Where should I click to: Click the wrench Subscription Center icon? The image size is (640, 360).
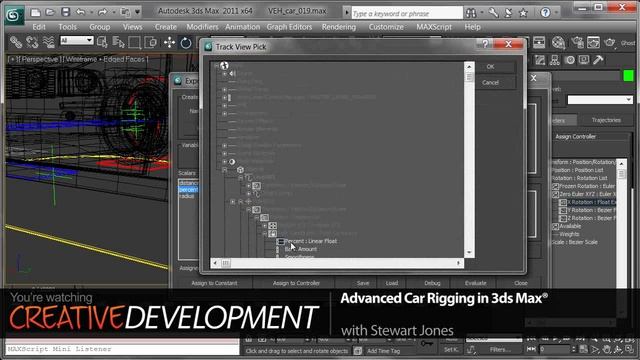493,13
